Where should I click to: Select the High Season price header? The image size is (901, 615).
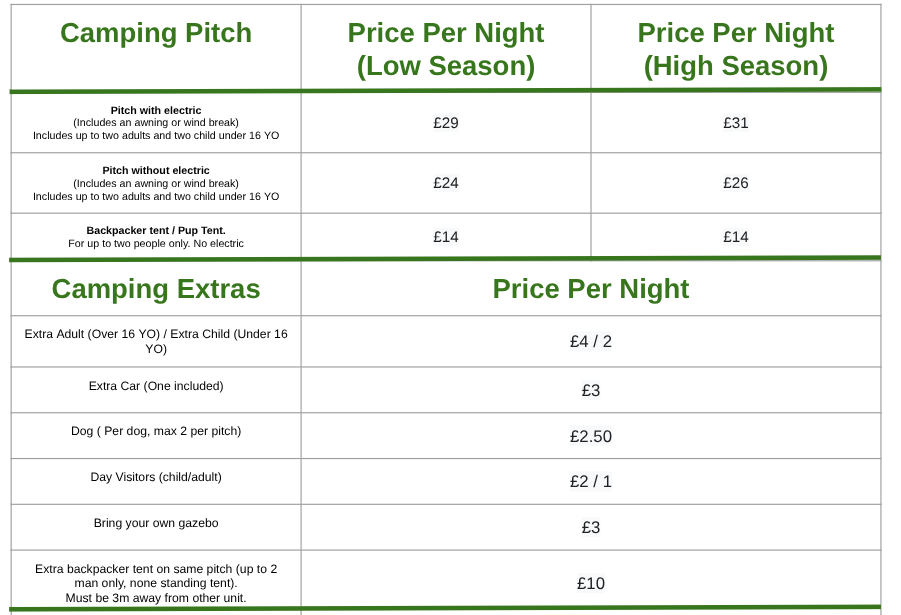(x=736, y=49)
